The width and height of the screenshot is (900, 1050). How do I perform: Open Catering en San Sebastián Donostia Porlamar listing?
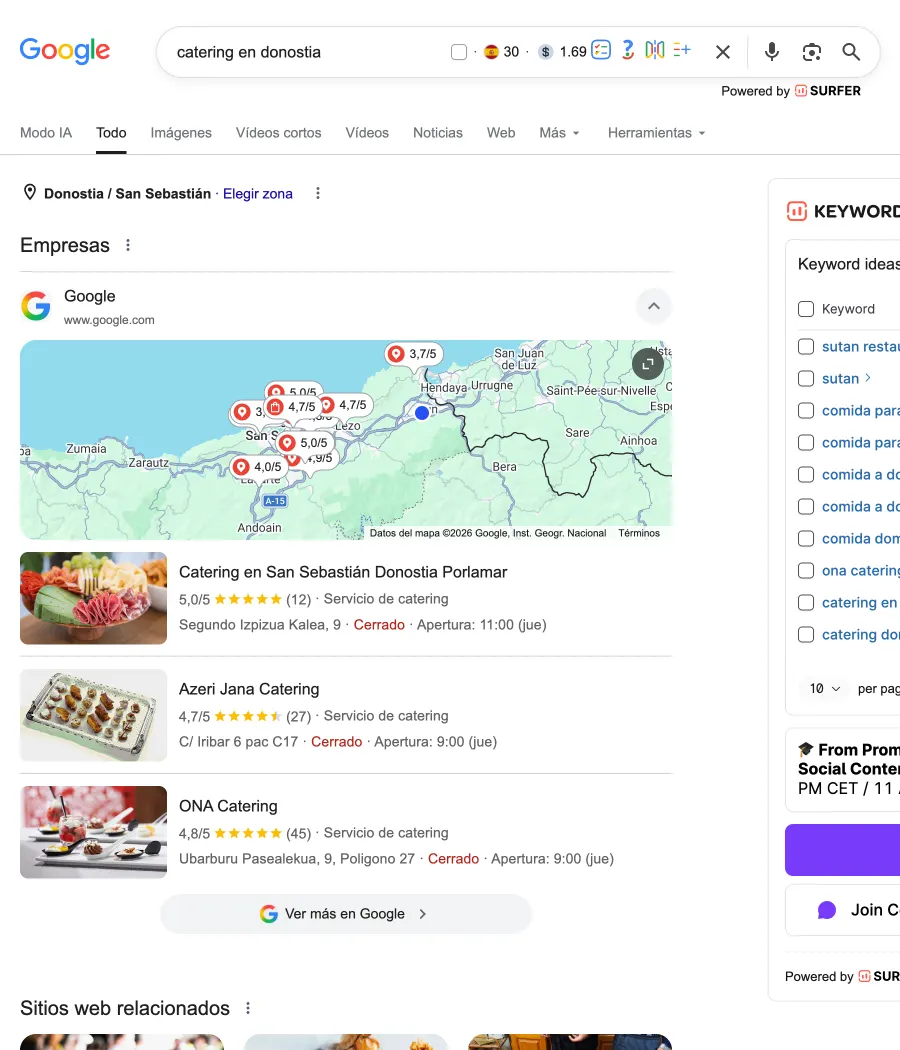point(343,572)
